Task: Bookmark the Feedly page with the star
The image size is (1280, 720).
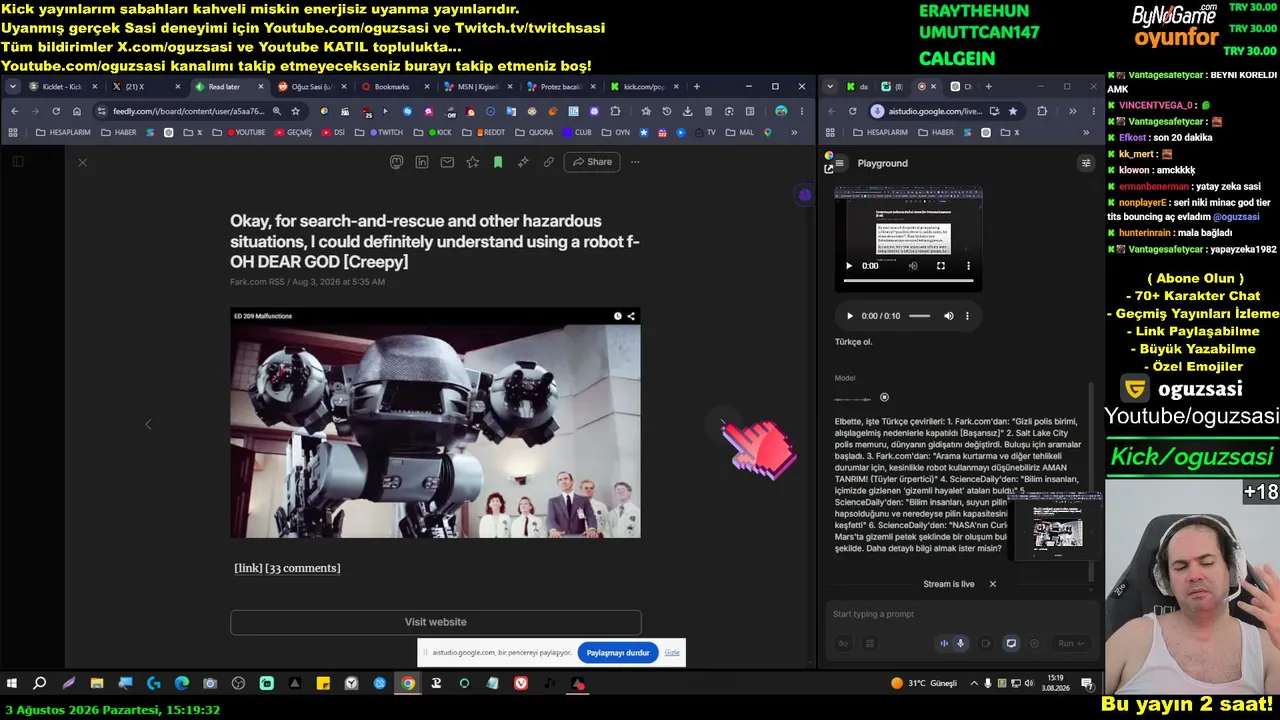Action: coord(295,111)
